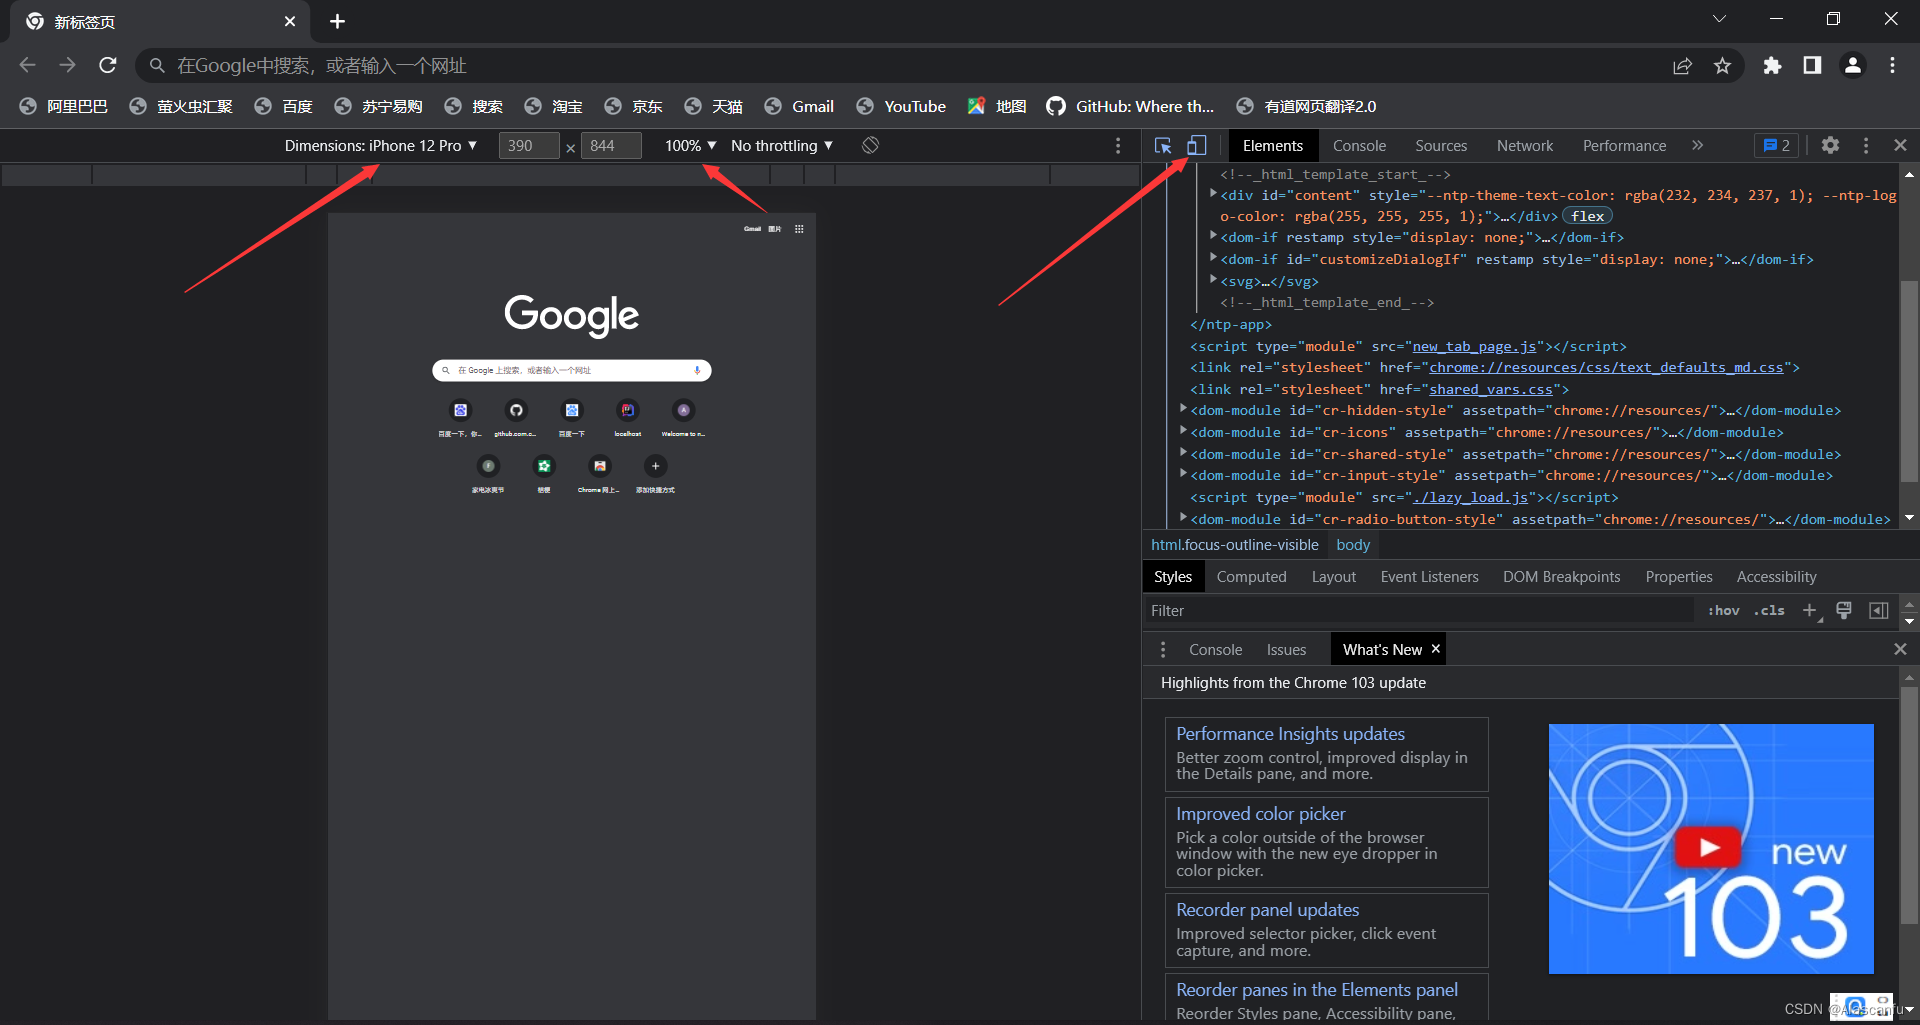Focus the styles Filter field
This screenshot has width=1920, height=1025.
[1420, 611]
